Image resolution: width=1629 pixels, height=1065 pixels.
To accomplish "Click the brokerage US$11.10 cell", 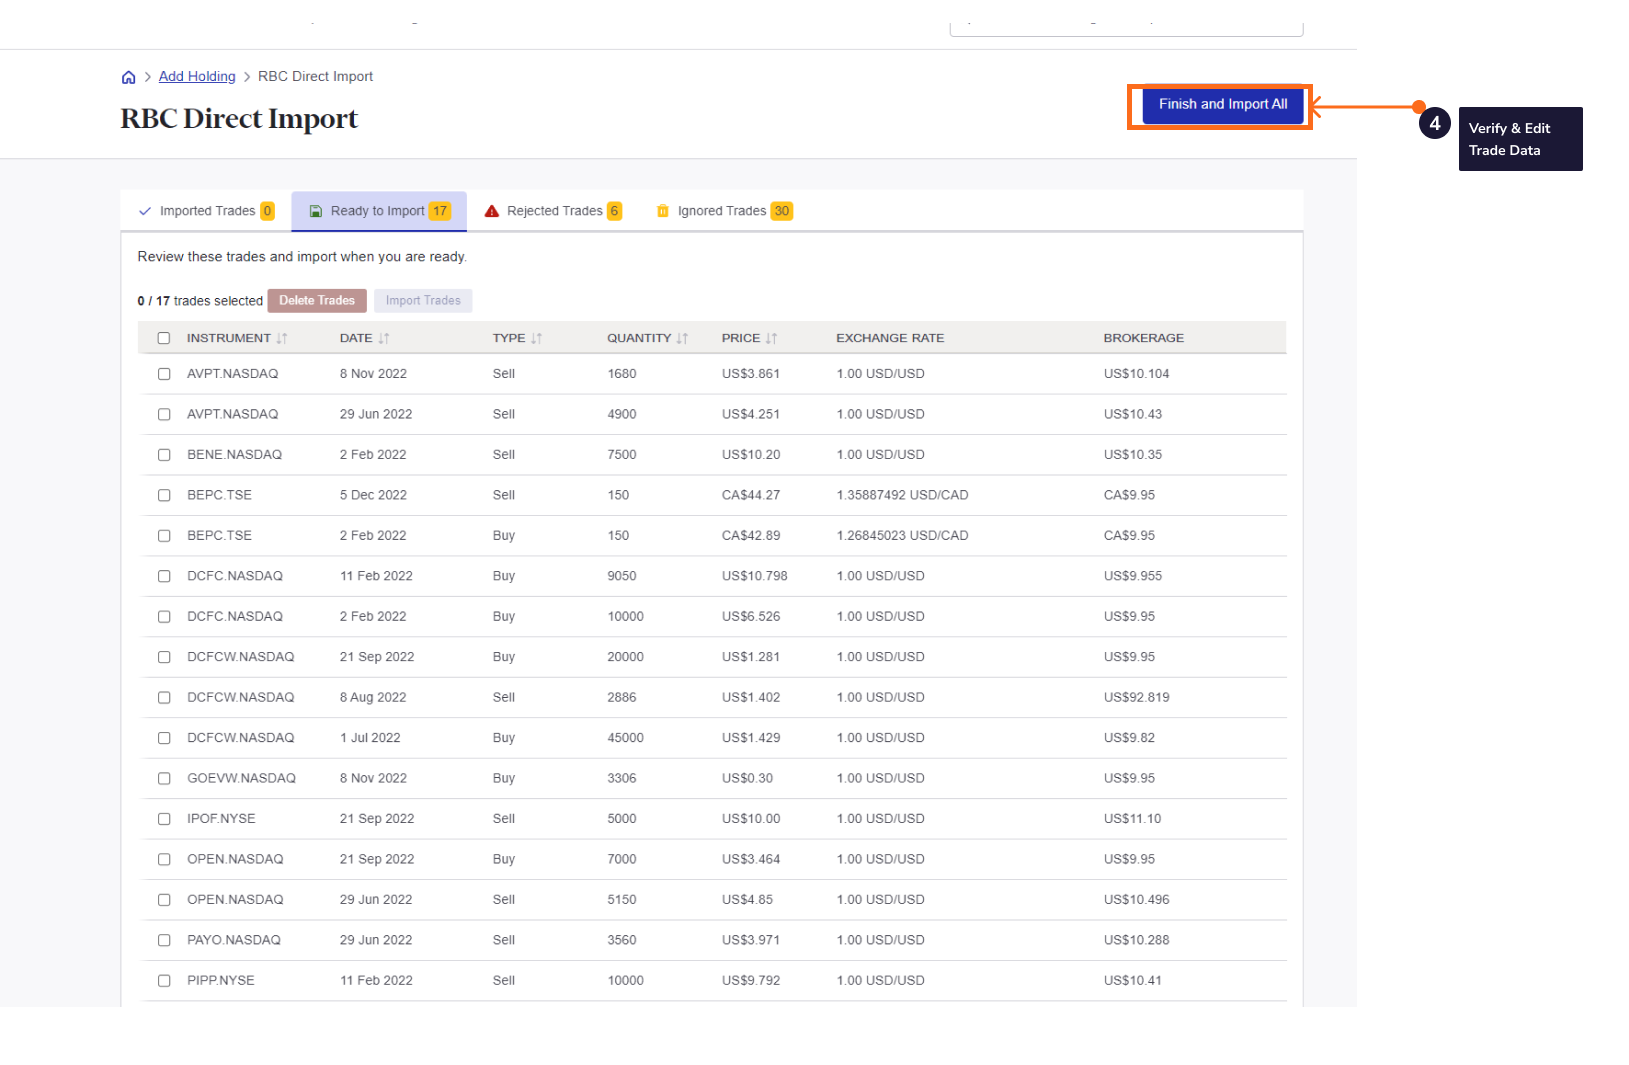I will click(x=1133, y=818).
